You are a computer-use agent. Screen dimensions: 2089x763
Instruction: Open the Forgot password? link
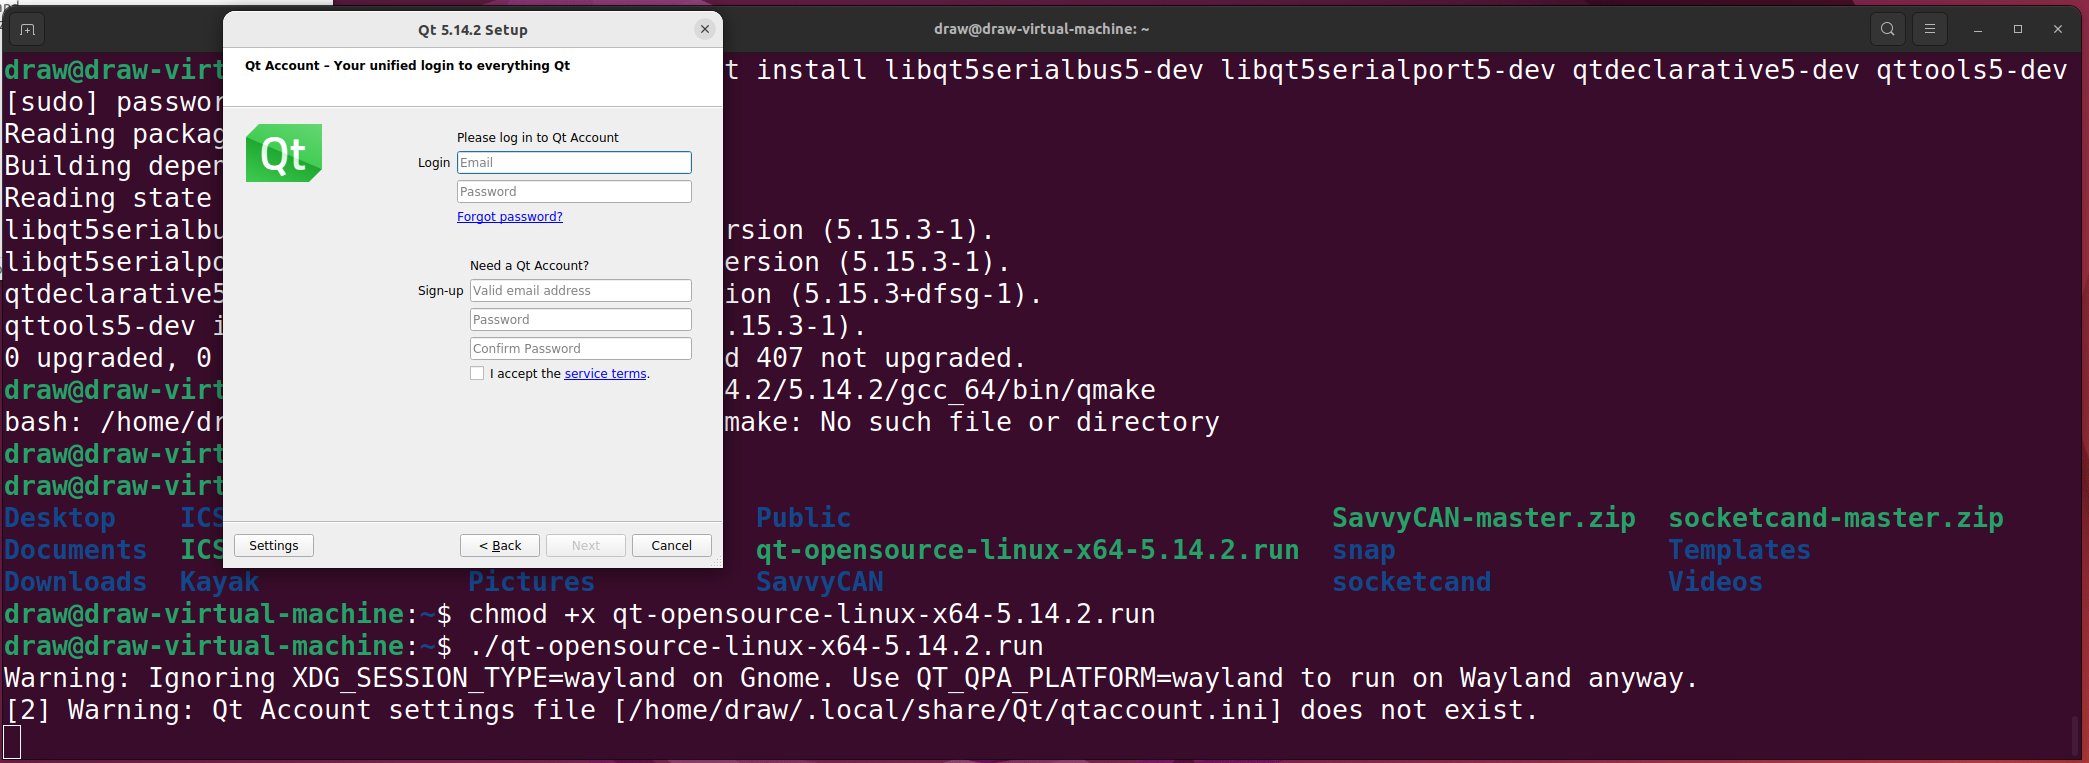click(x=510, y=216)
